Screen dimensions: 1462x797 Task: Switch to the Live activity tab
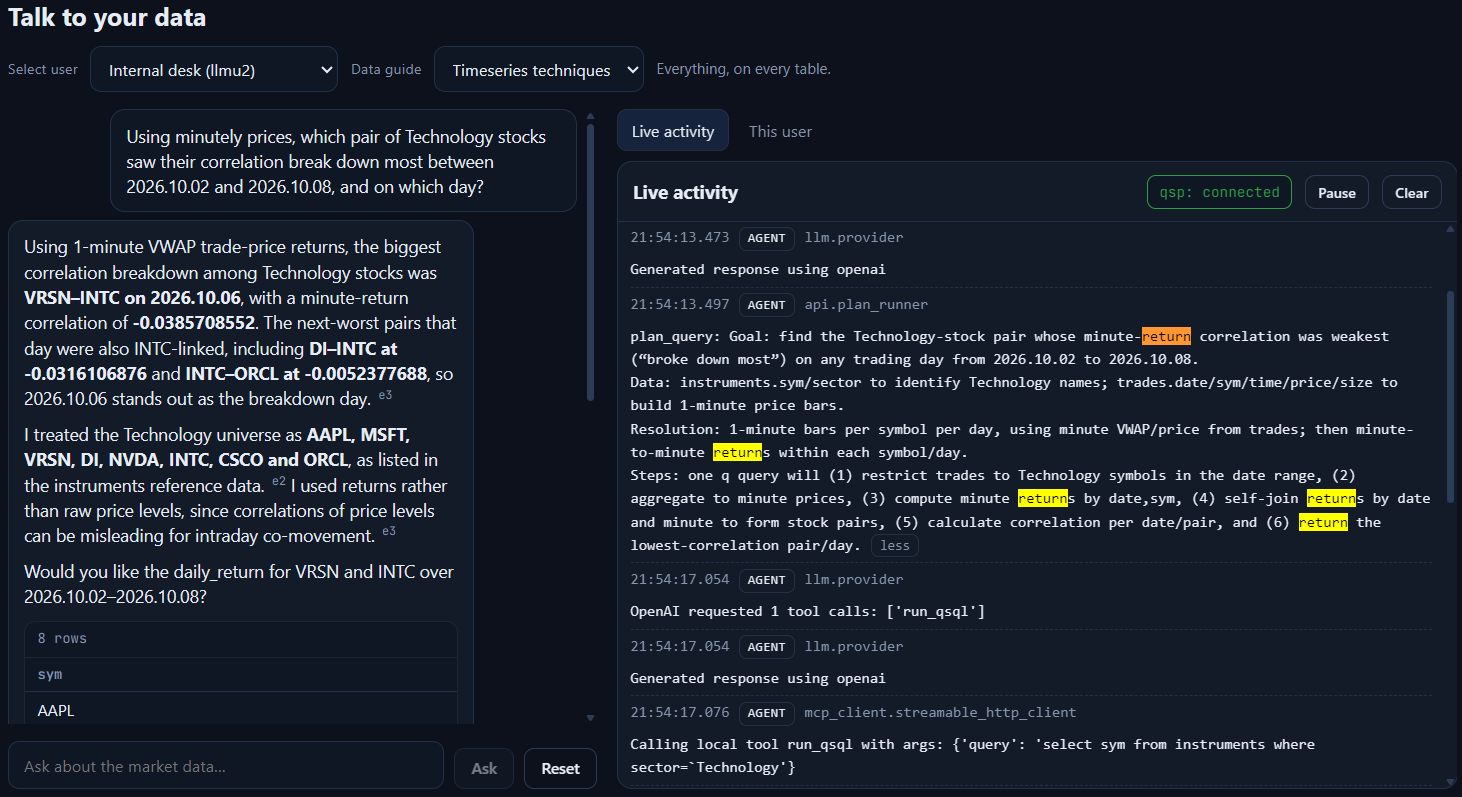point(673,131)
